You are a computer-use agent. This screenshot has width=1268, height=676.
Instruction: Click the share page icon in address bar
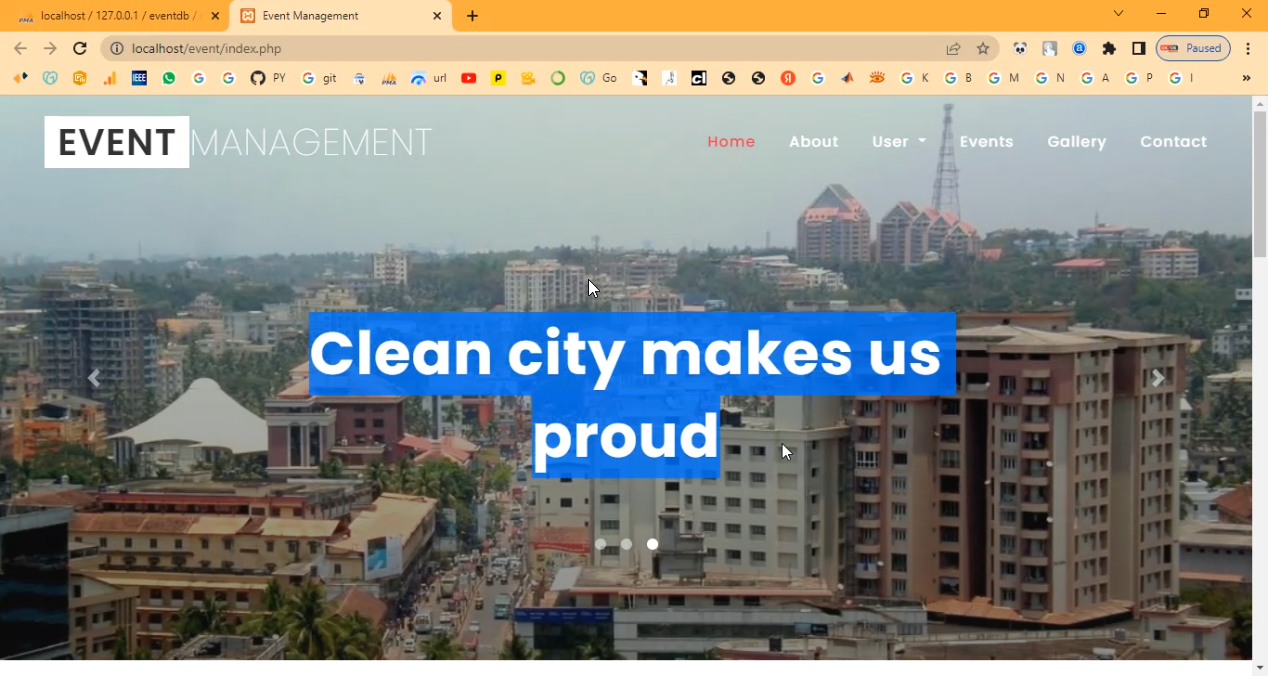[x=953, y=48]
